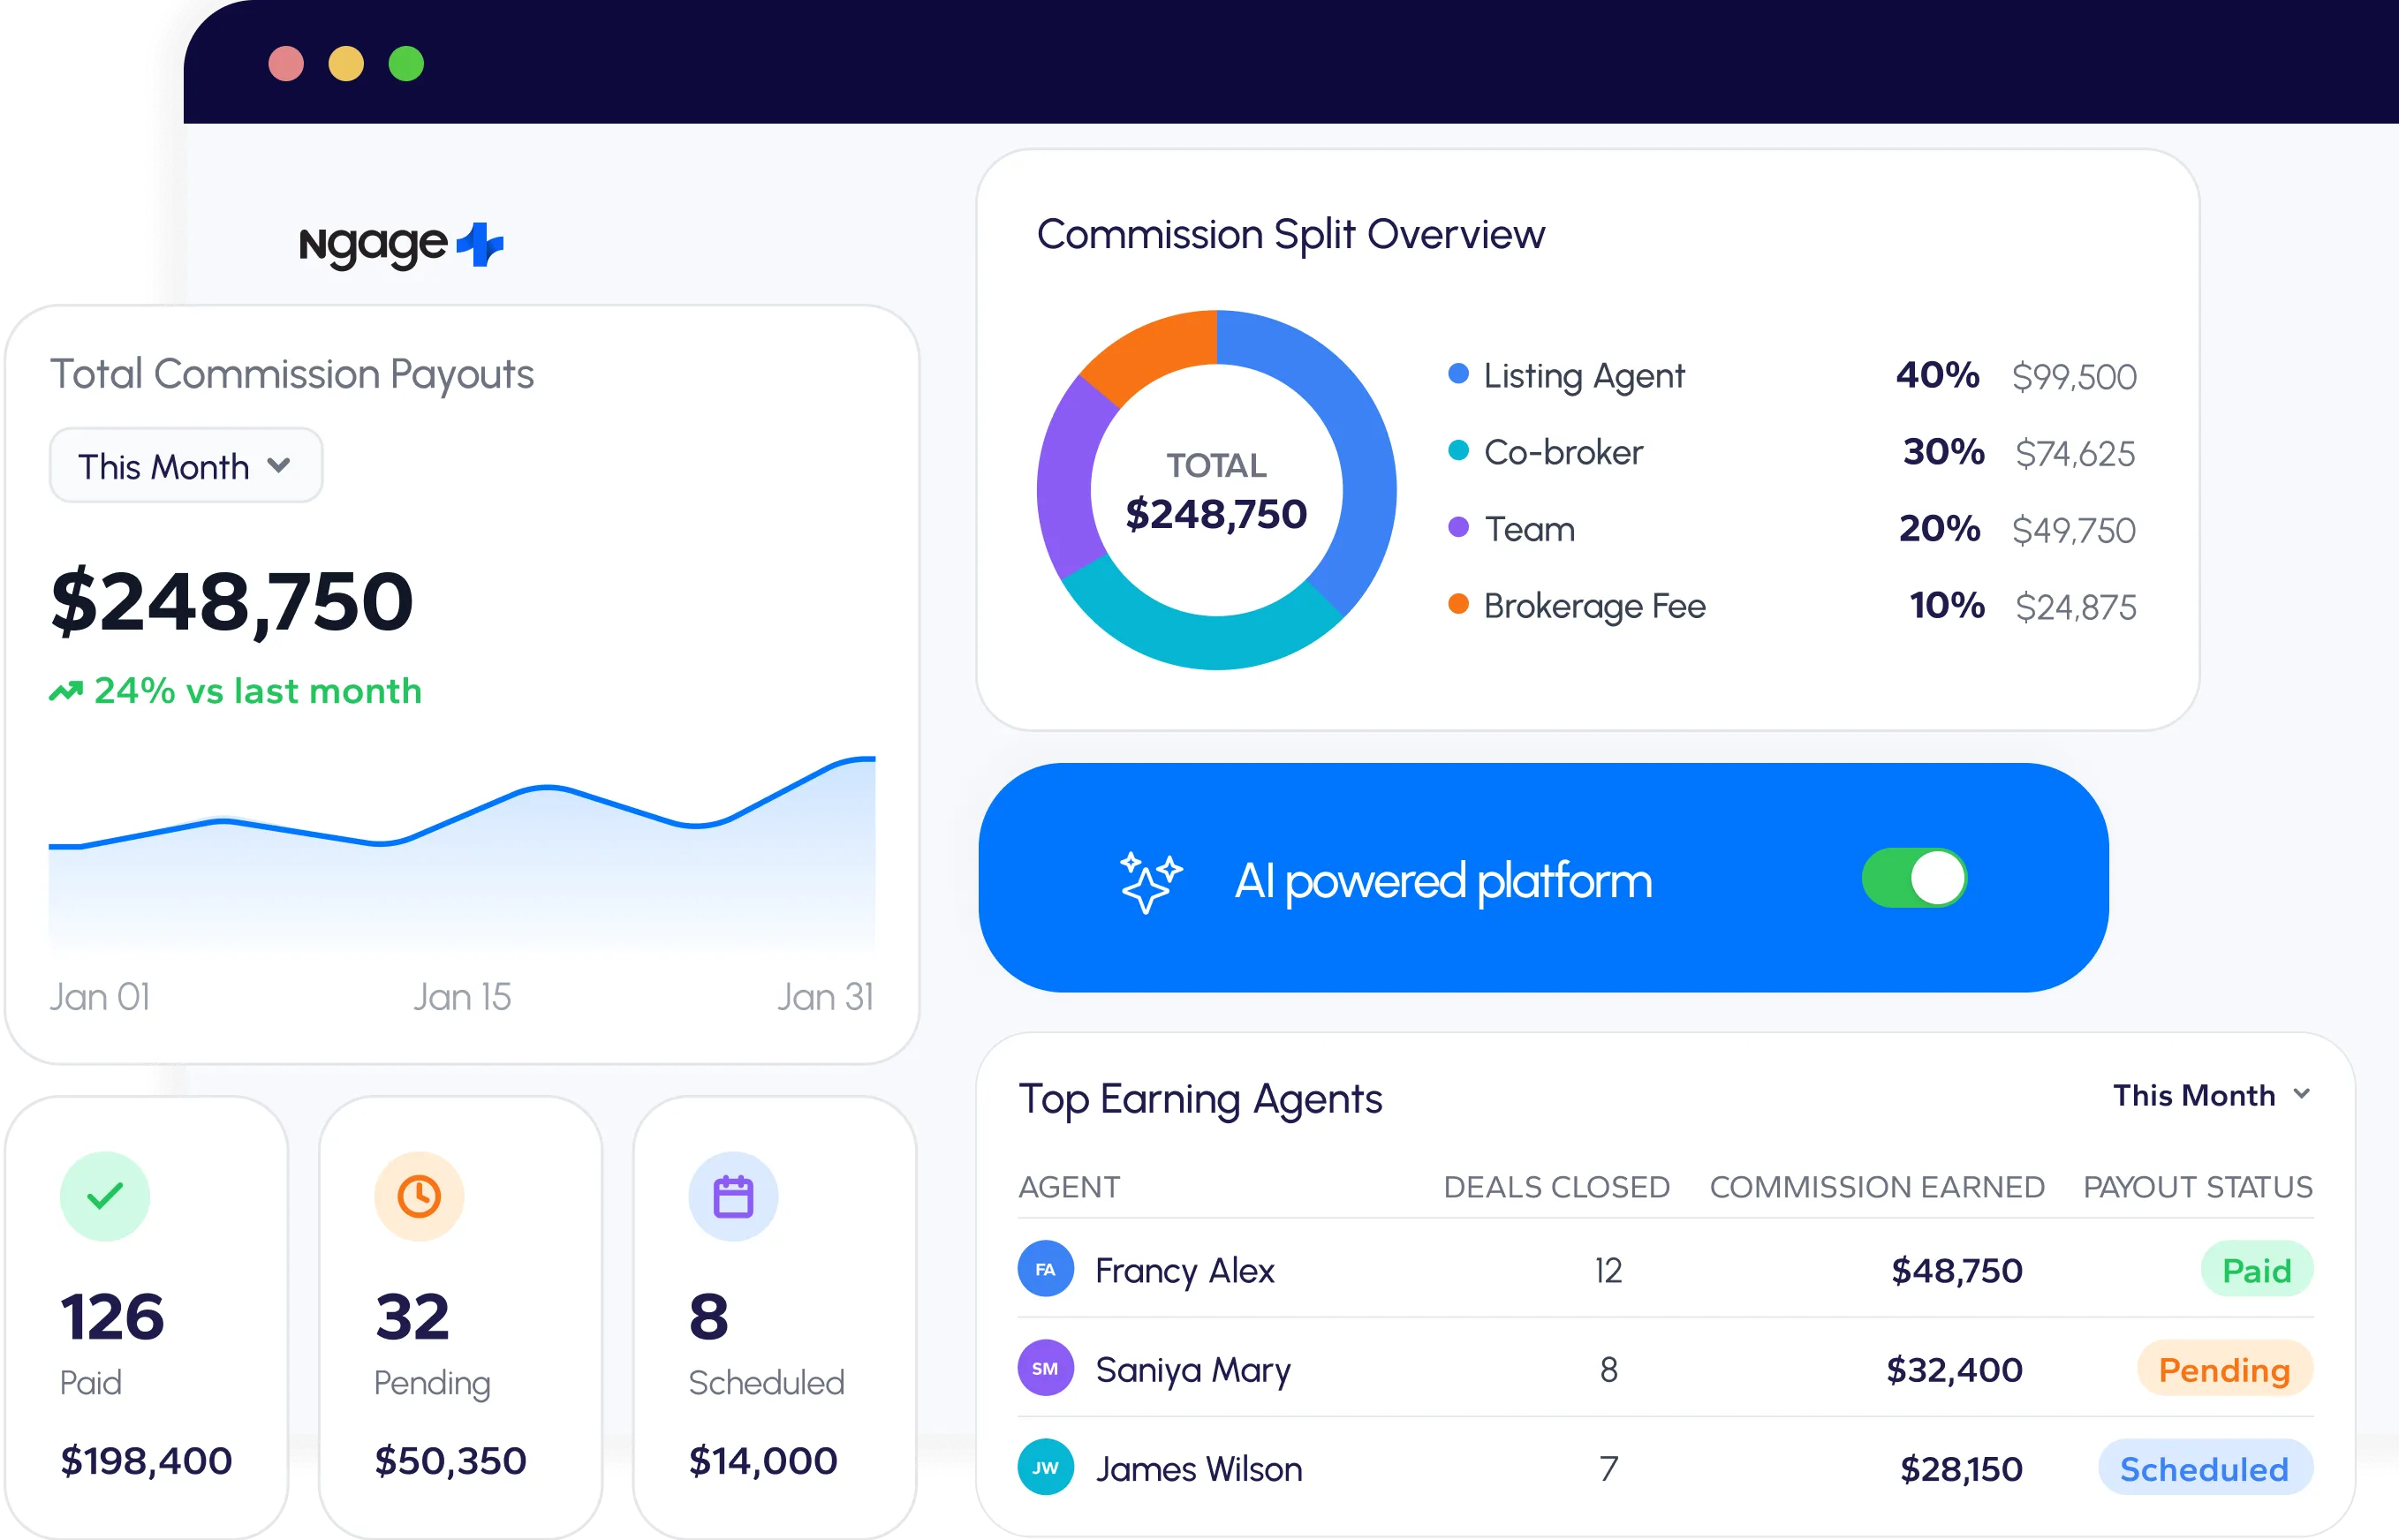
Task: Click the purple Scheduled calendar icon
Action: [x=733, y=1196]
